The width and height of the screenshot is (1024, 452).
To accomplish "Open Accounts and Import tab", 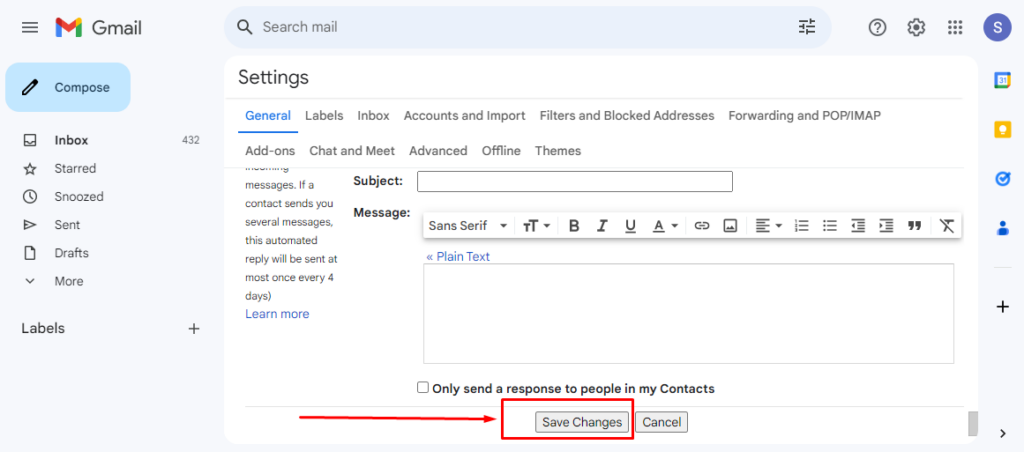I will (464, 116).
